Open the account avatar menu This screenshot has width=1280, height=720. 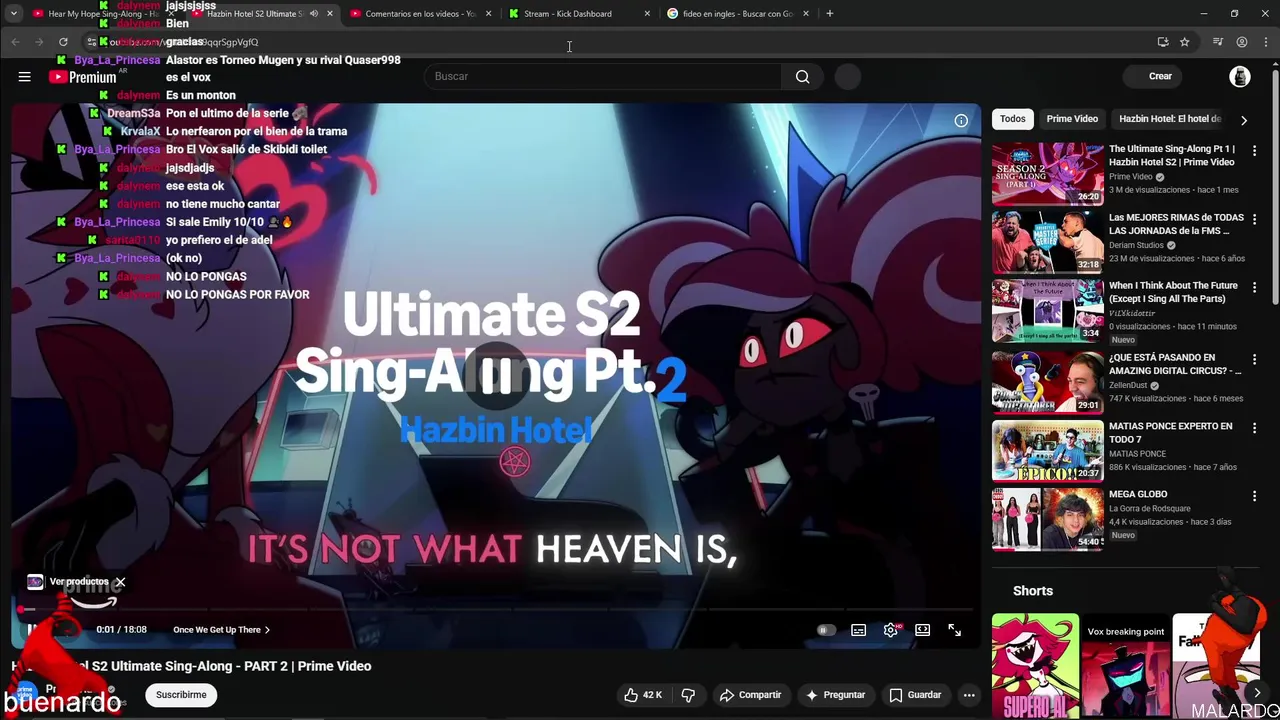click(x=1239, y=76)
